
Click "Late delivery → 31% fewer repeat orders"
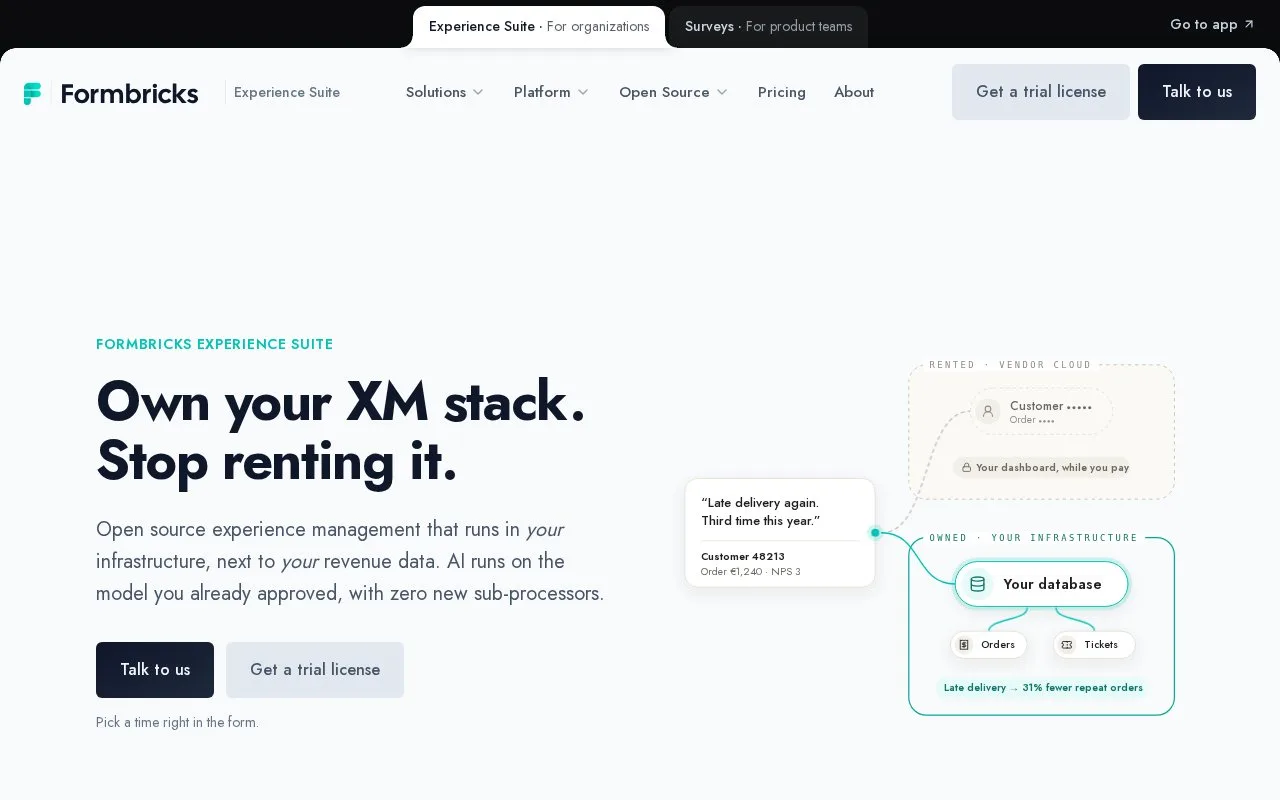click(1043, 688)
